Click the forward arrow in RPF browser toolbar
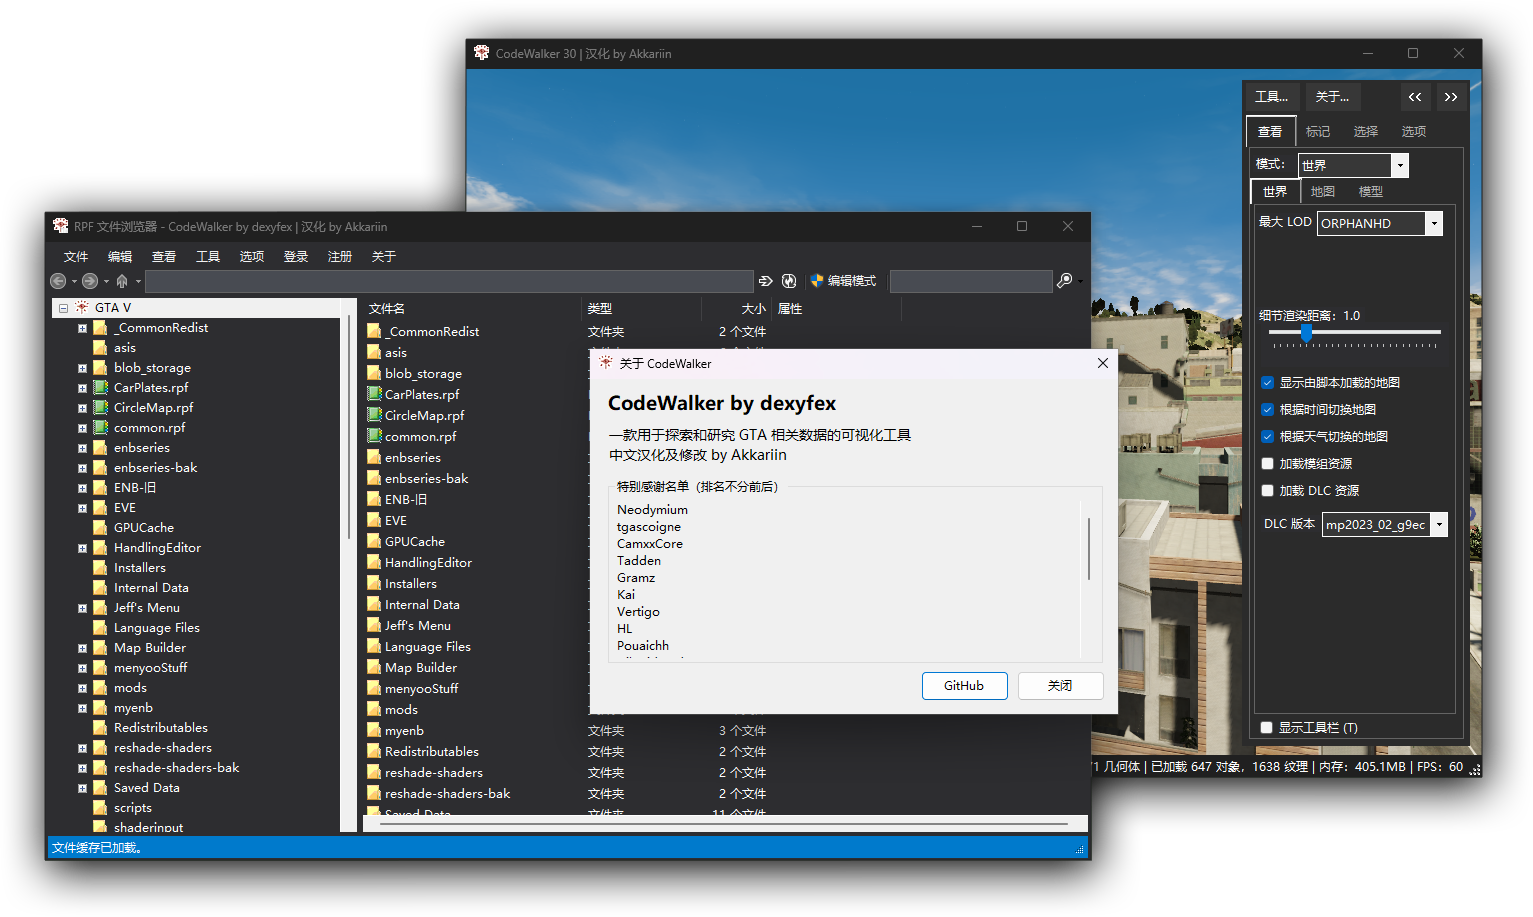Viewport: 1533px width, 917px height. (x=90, y=281)
